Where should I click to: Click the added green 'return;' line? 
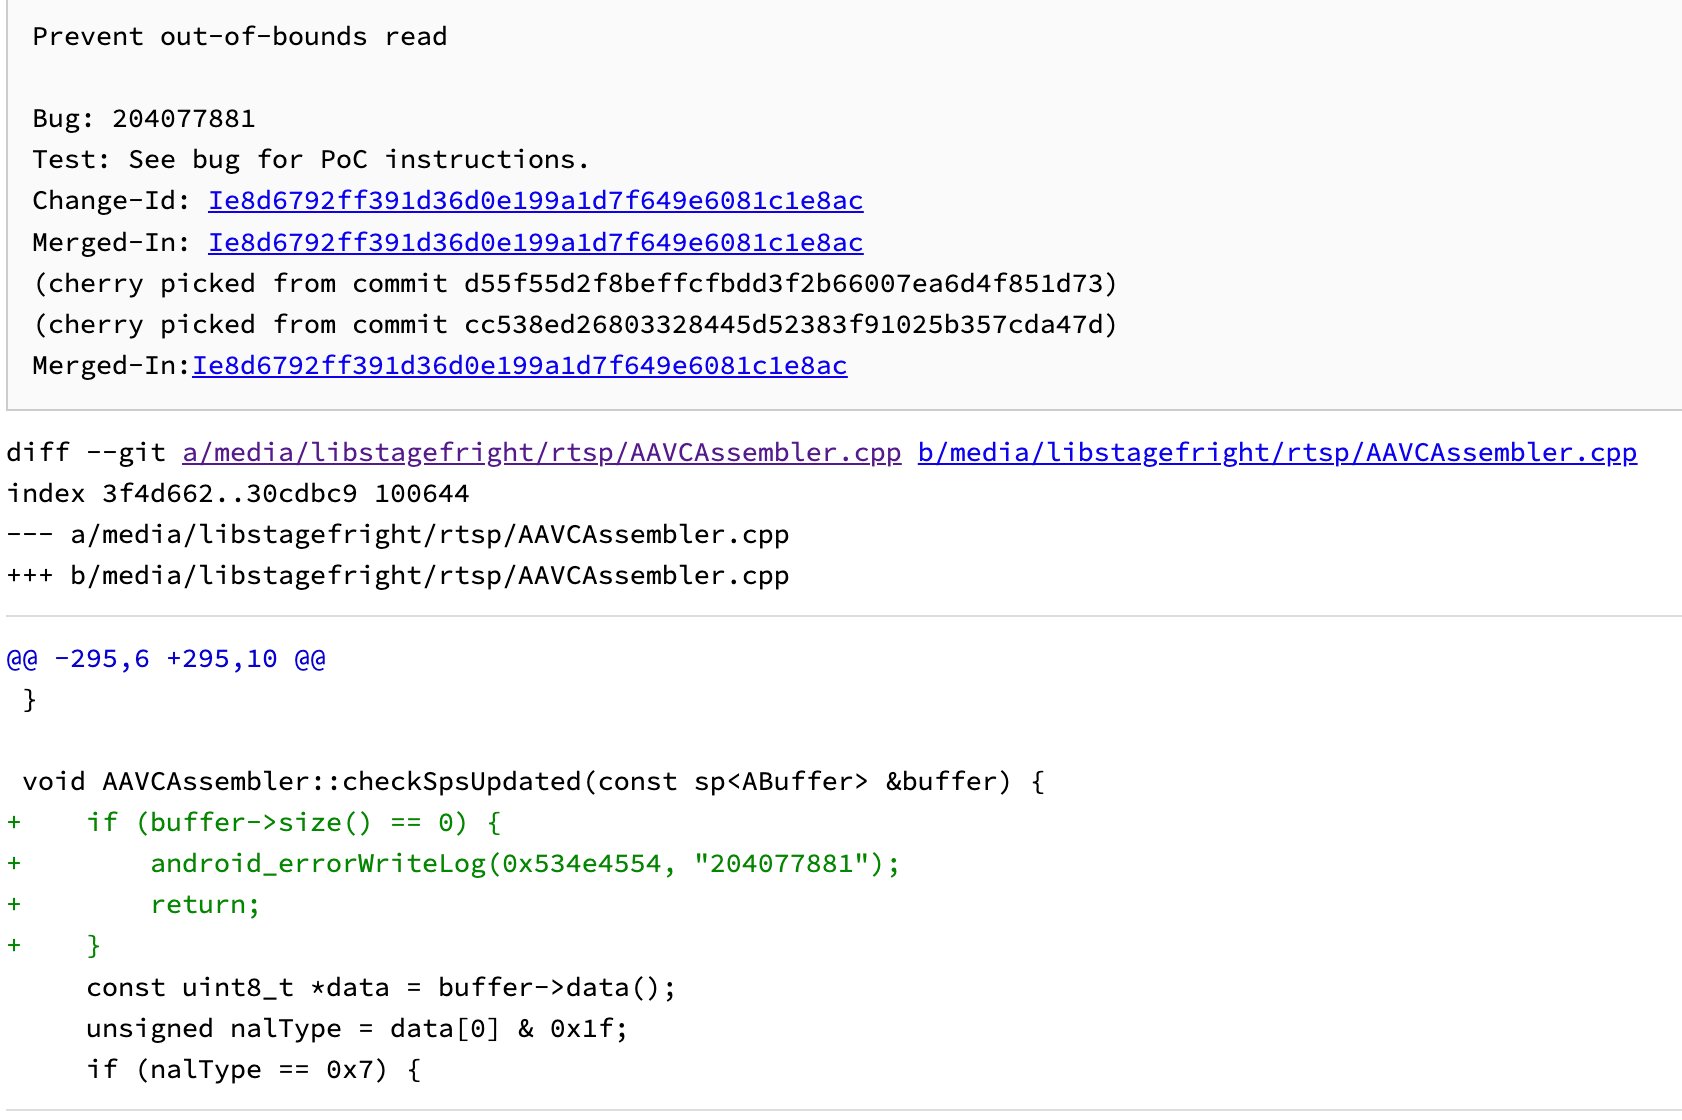(x=204, y=905)
